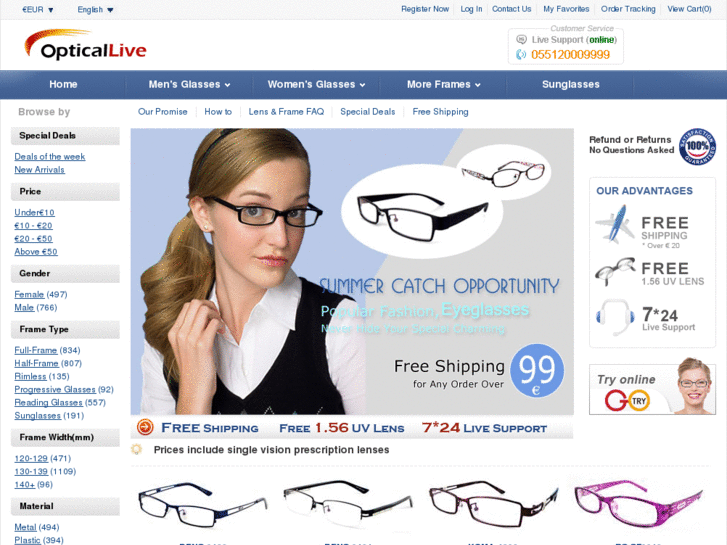Screen dimensions: 727x545
Task: Click the headset 7*24 Live Support icon
Action: click(x=615, y=317)
